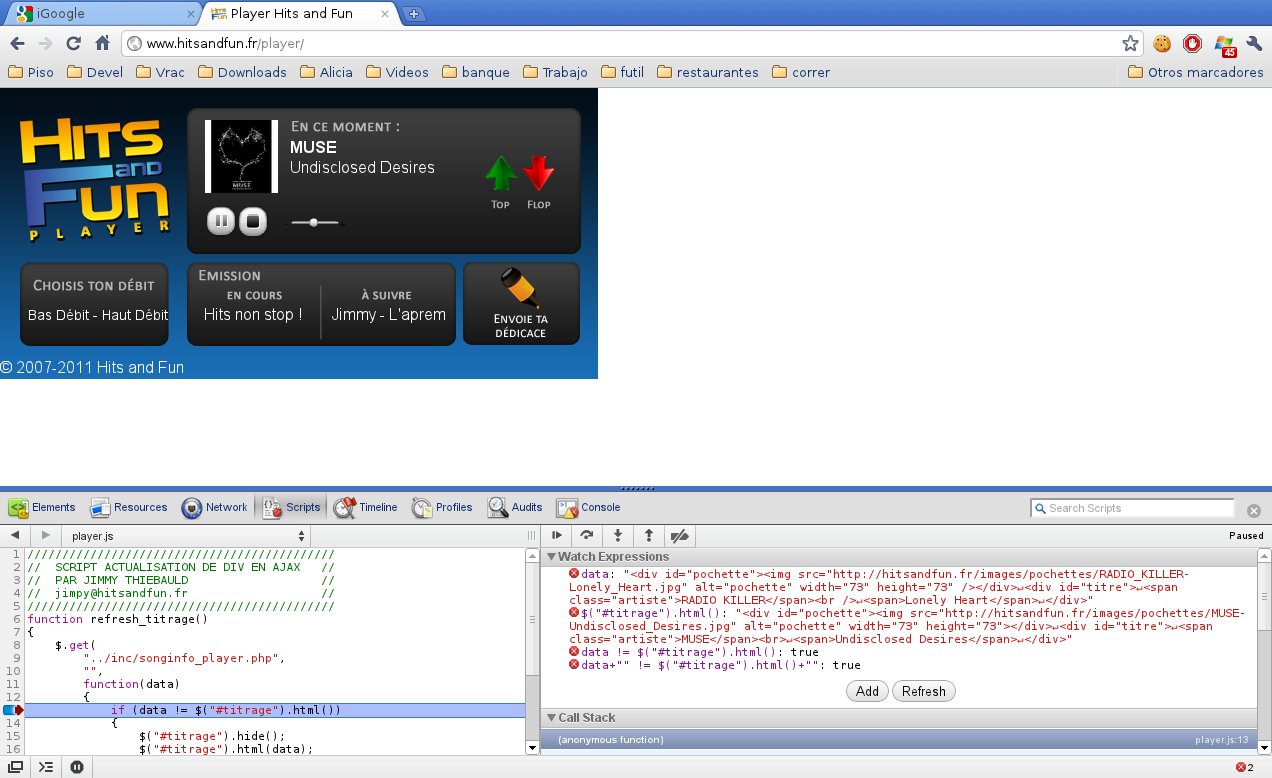Vote Flop with the red arrow
Screen dimensions: 1272x778
(x=539, y=173)
